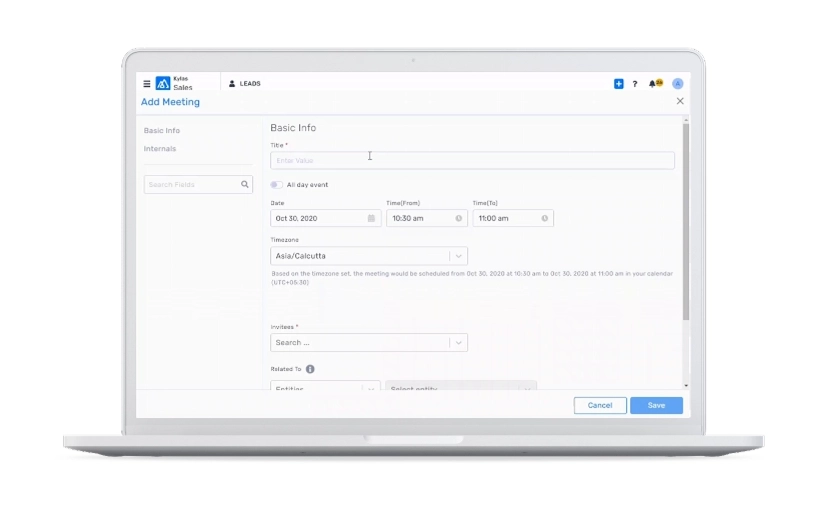Click the blue quick-add plus icon
Screen dimensions: 820x510
pyautogui.click(x=618, y=84)
